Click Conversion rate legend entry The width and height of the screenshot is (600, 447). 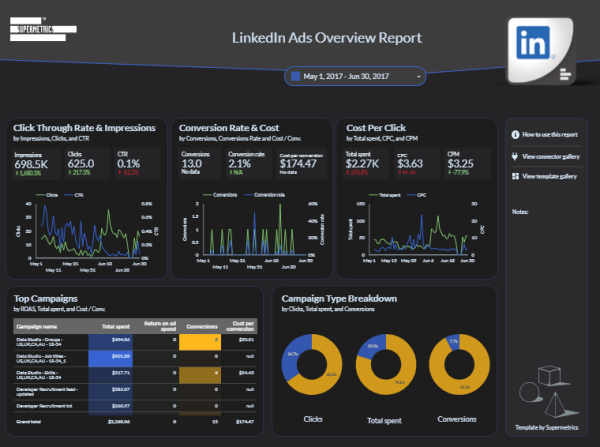point(264,195)
